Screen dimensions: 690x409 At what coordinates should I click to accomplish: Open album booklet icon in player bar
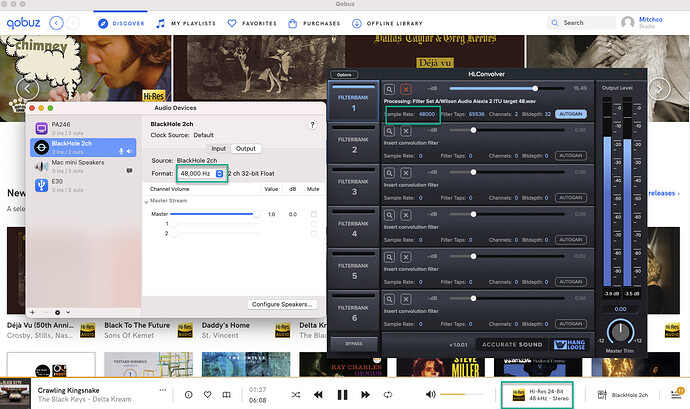[x=226, y=395]
